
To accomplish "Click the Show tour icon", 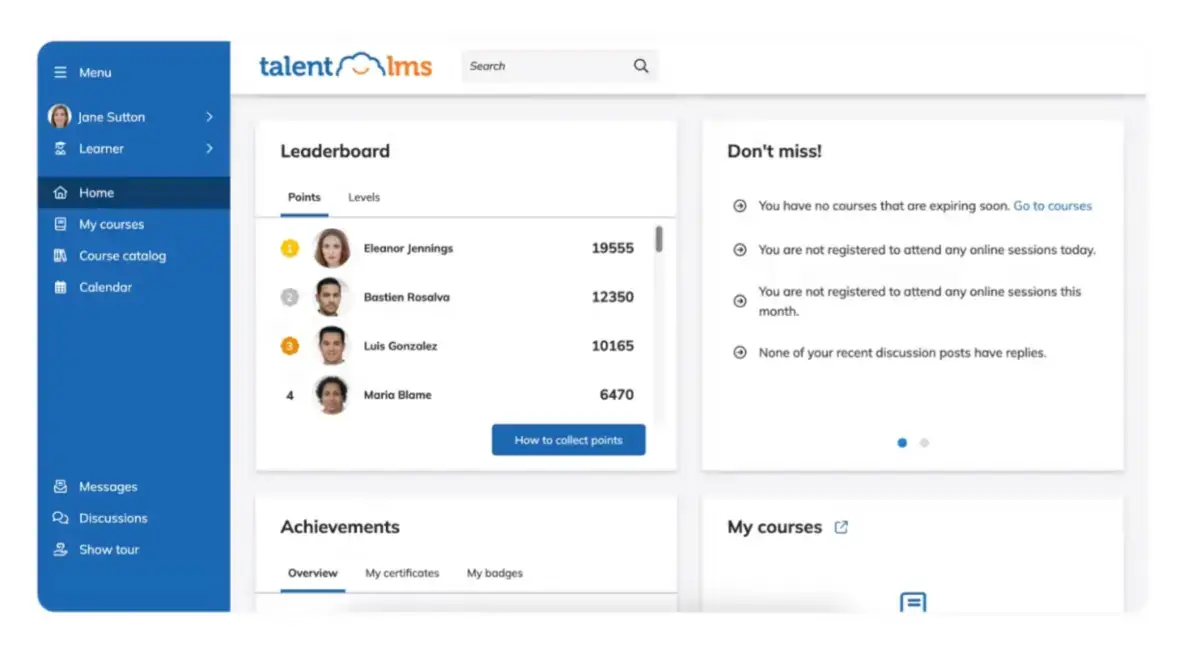I will [60, 549].
